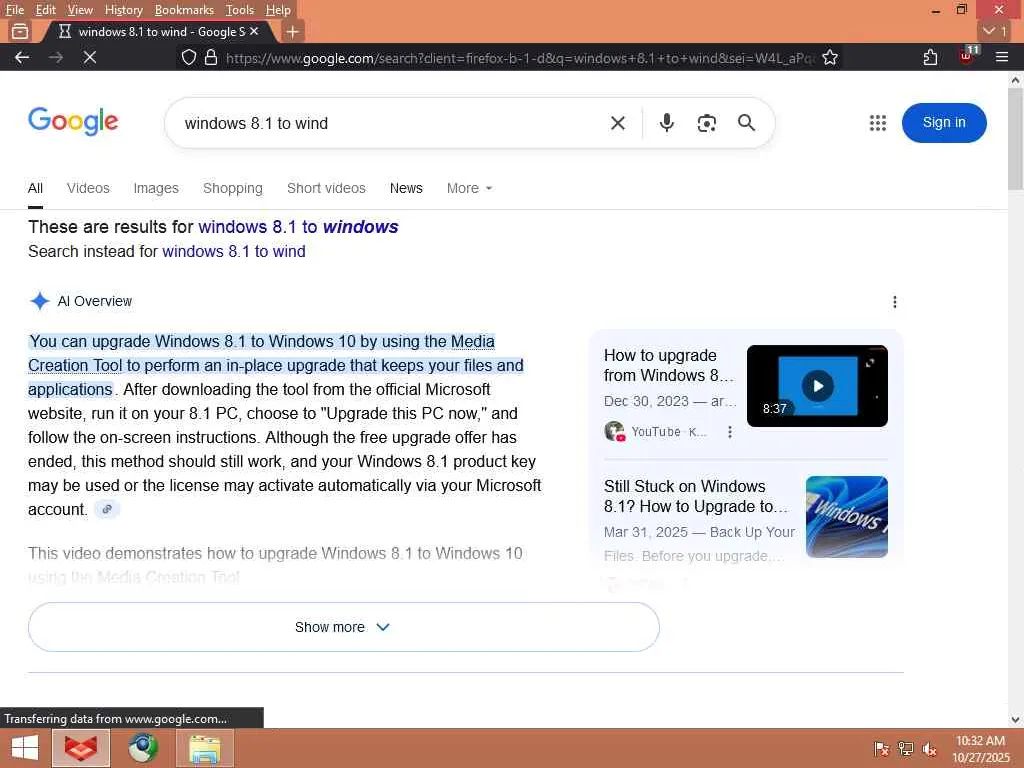The image size is (1024, 768).
Task: Click the browser back arrow
Action: pos(22,57)
